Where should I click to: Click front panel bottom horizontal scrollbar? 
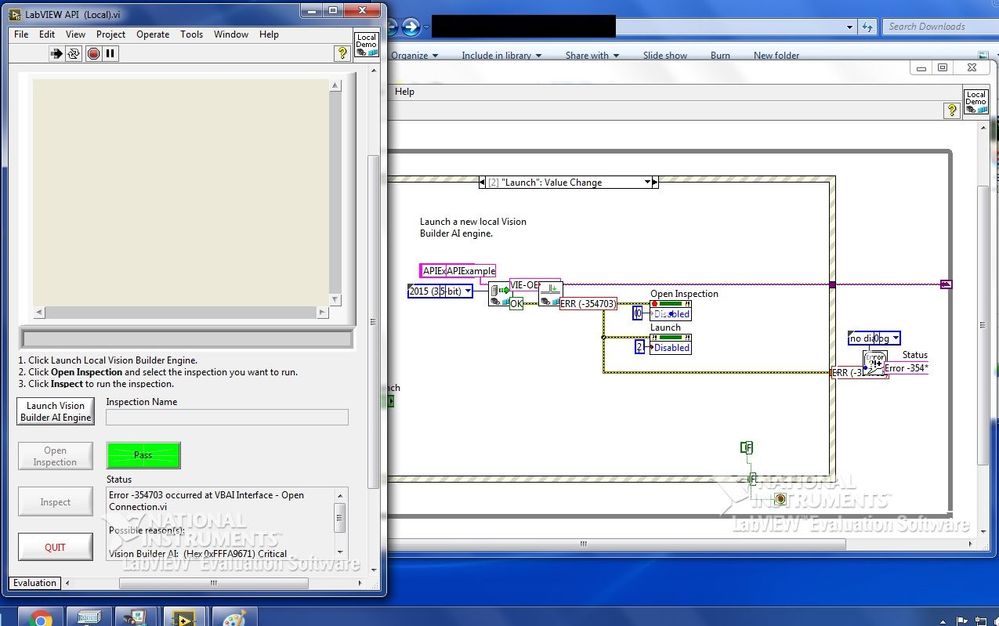click(213, 583)
